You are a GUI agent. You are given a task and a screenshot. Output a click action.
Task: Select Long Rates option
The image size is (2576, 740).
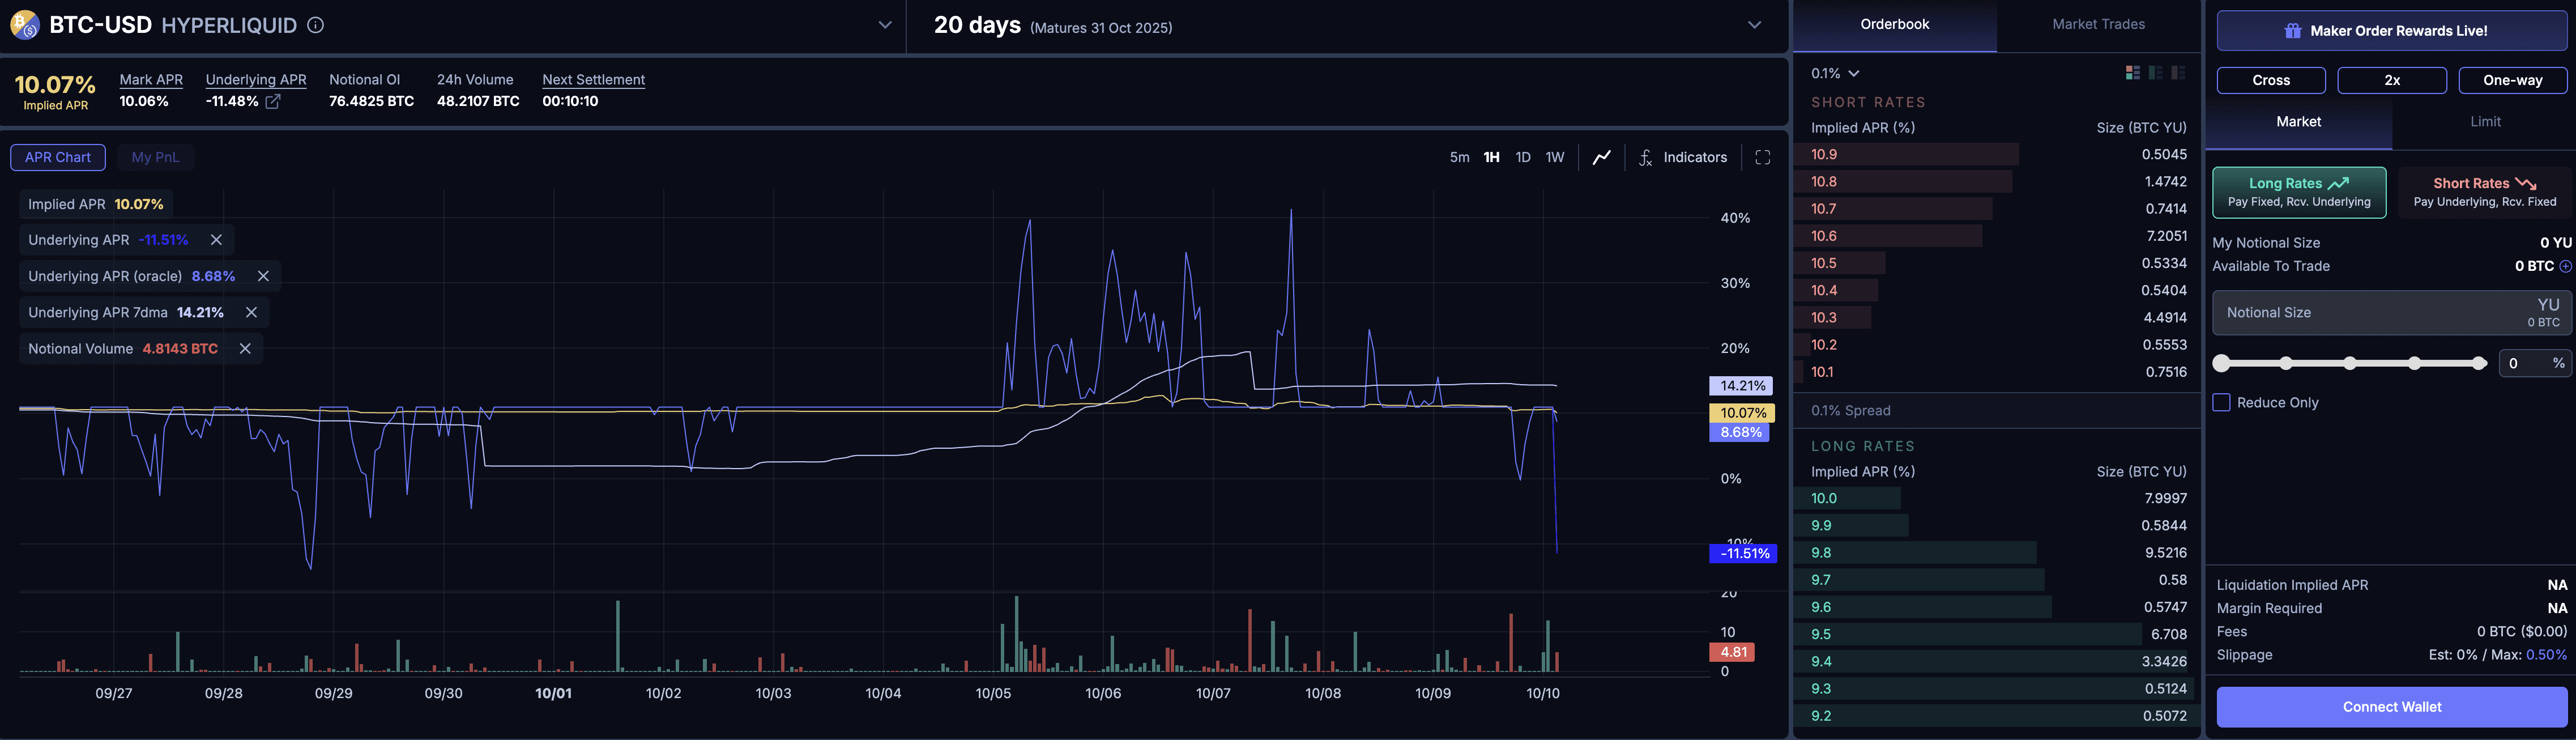[2298, 192]
